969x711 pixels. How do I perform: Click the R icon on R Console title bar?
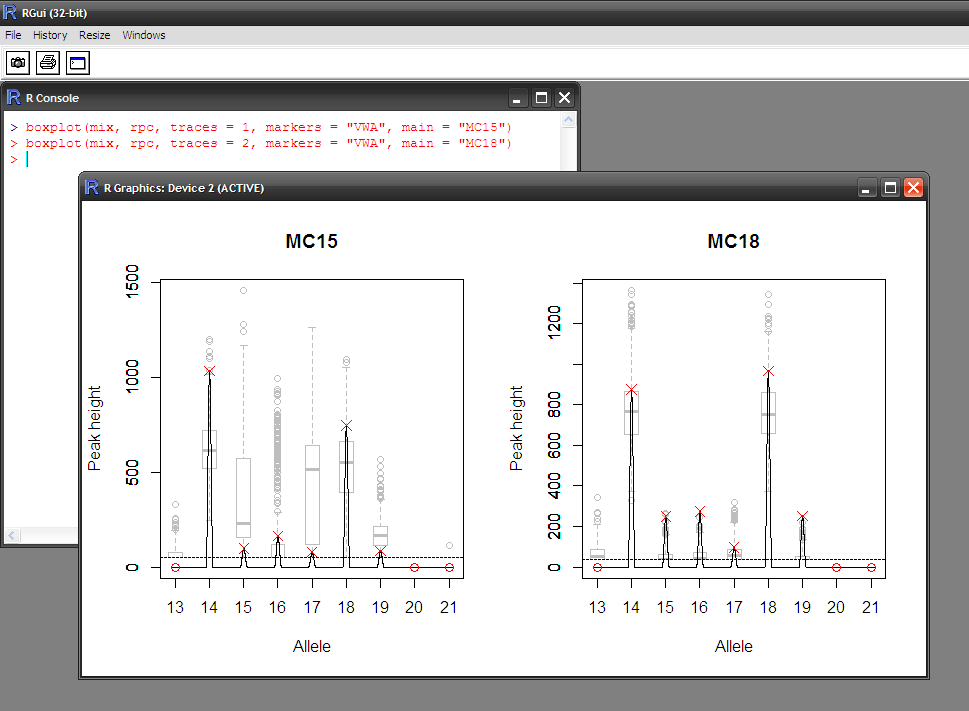[x=14, y=98]
